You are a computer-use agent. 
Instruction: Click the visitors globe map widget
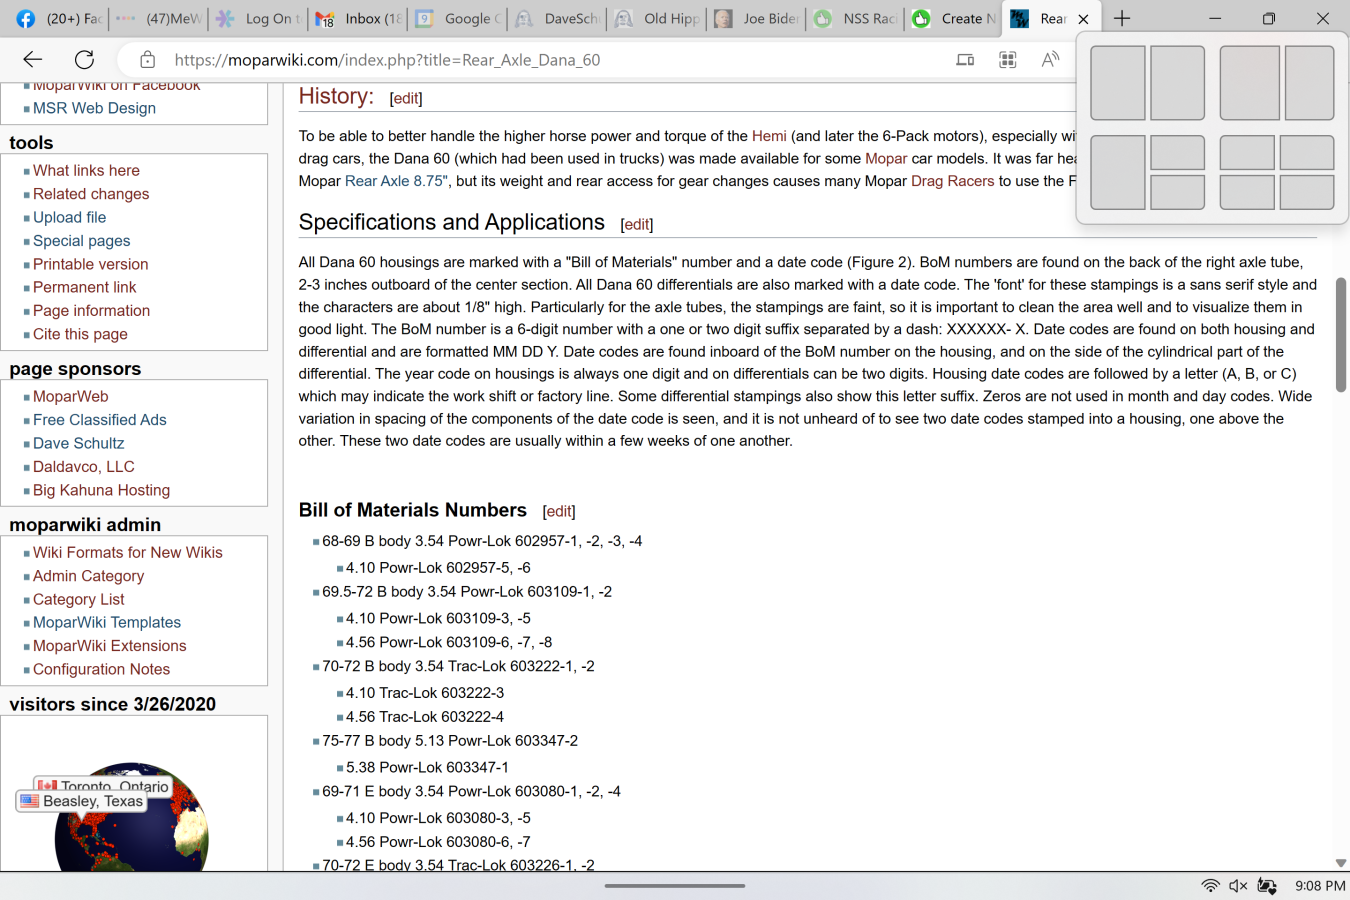coord(131,815)
